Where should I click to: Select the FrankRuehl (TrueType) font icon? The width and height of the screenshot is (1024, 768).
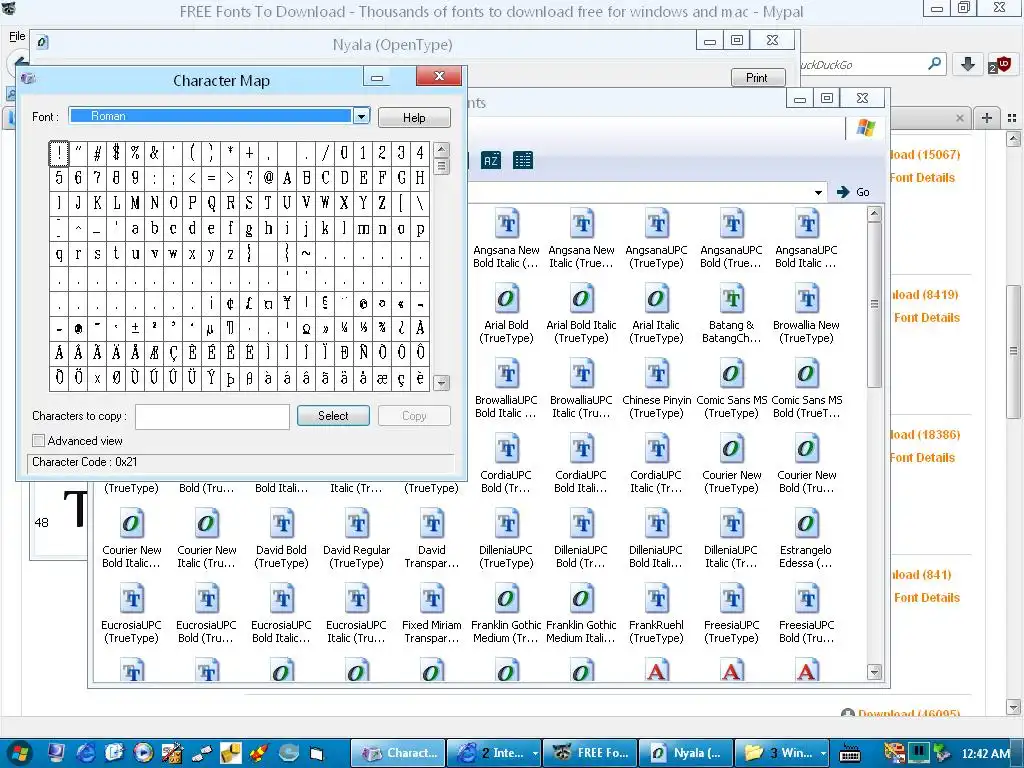click(656, 600)
